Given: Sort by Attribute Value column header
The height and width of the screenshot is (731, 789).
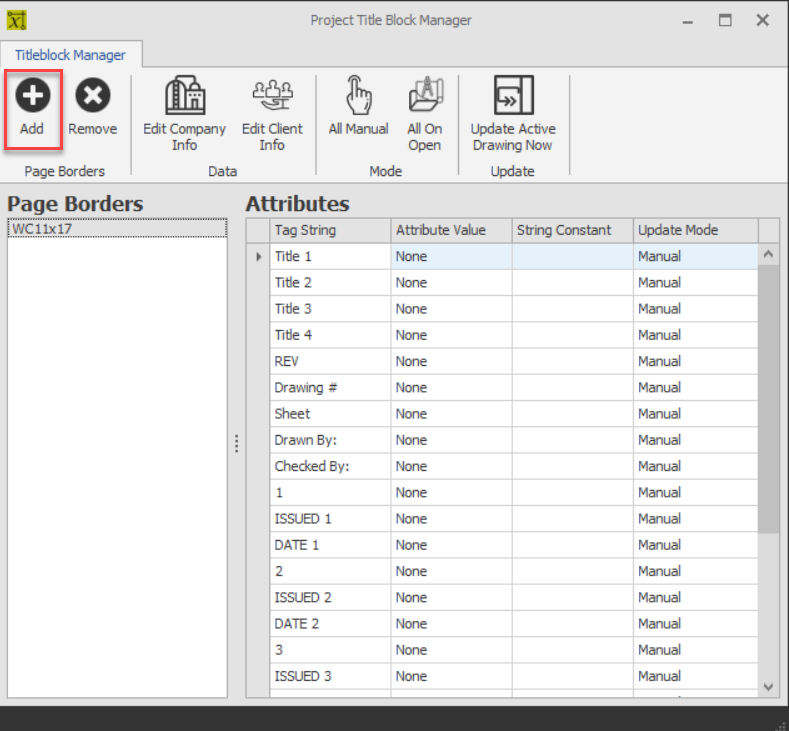Looking at the screenshot, I should (x=451, y=230).
